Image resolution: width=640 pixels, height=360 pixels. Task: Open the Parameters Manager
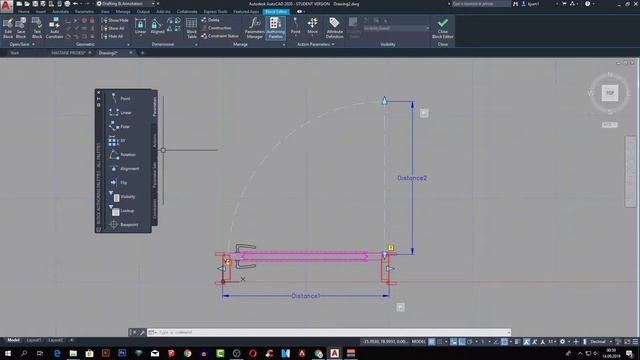tap(255, 28)
